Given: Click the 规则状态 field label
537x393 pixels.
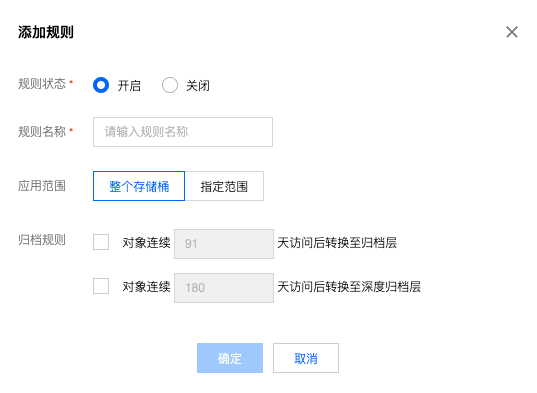Looking at the screenshot, I should (x=42, y=84).
